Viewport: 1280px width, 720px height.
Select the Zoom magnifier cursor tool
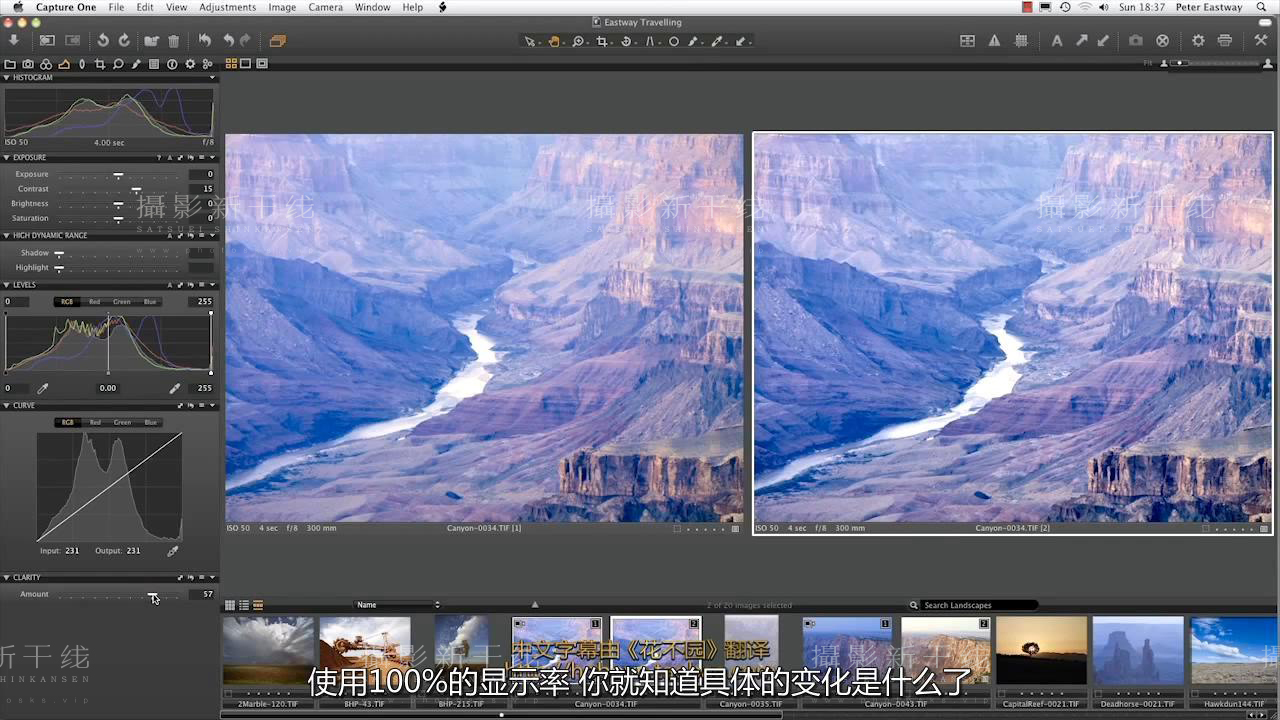click(578, 41)
